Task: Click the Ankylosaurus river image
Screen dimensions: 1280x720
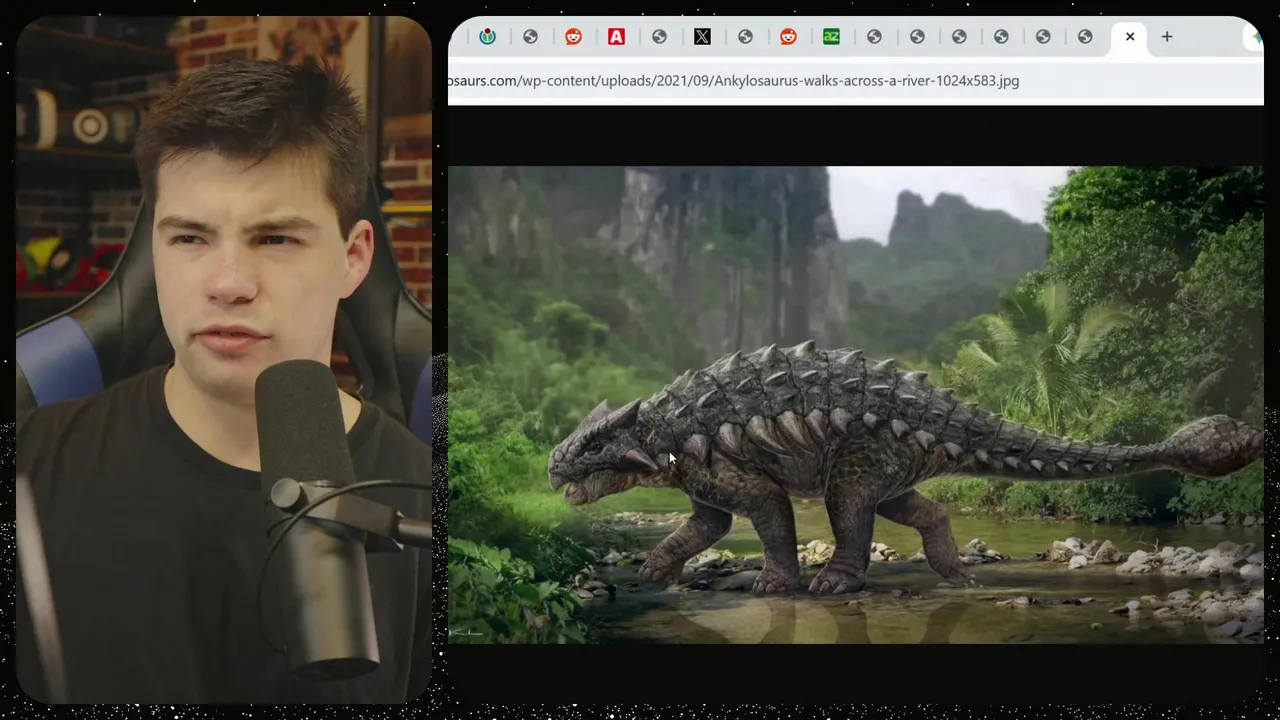Action: click(856, 405)
